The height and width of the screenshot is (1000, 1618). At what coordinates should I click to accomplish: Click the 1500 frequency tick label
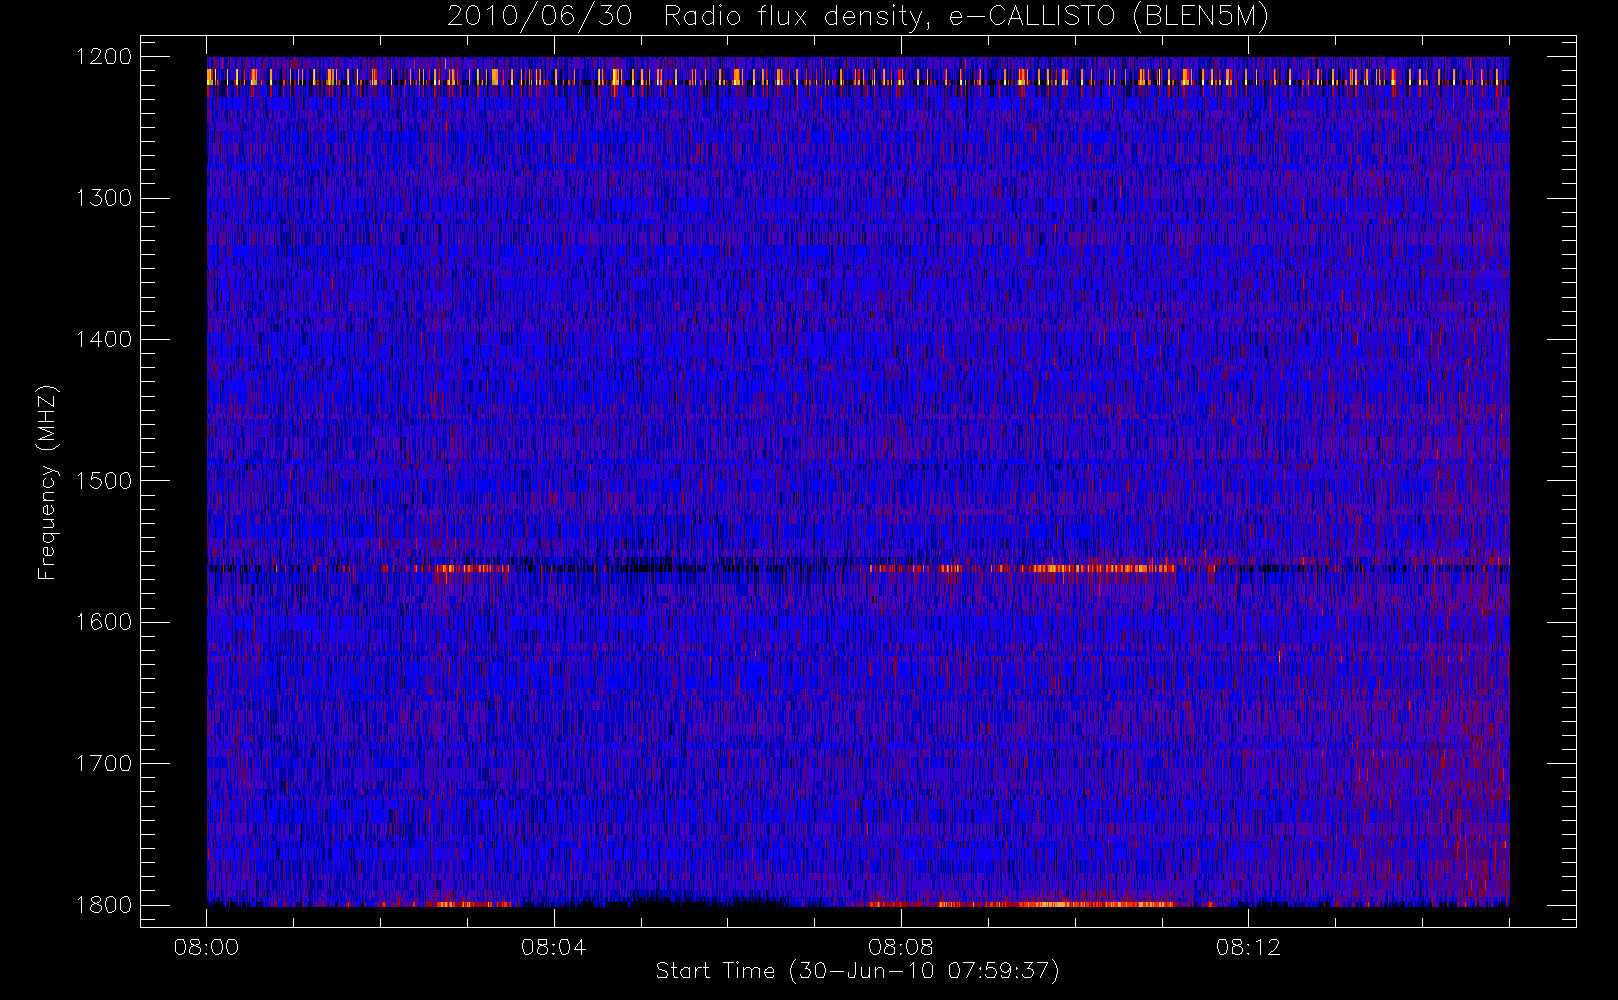104,481
